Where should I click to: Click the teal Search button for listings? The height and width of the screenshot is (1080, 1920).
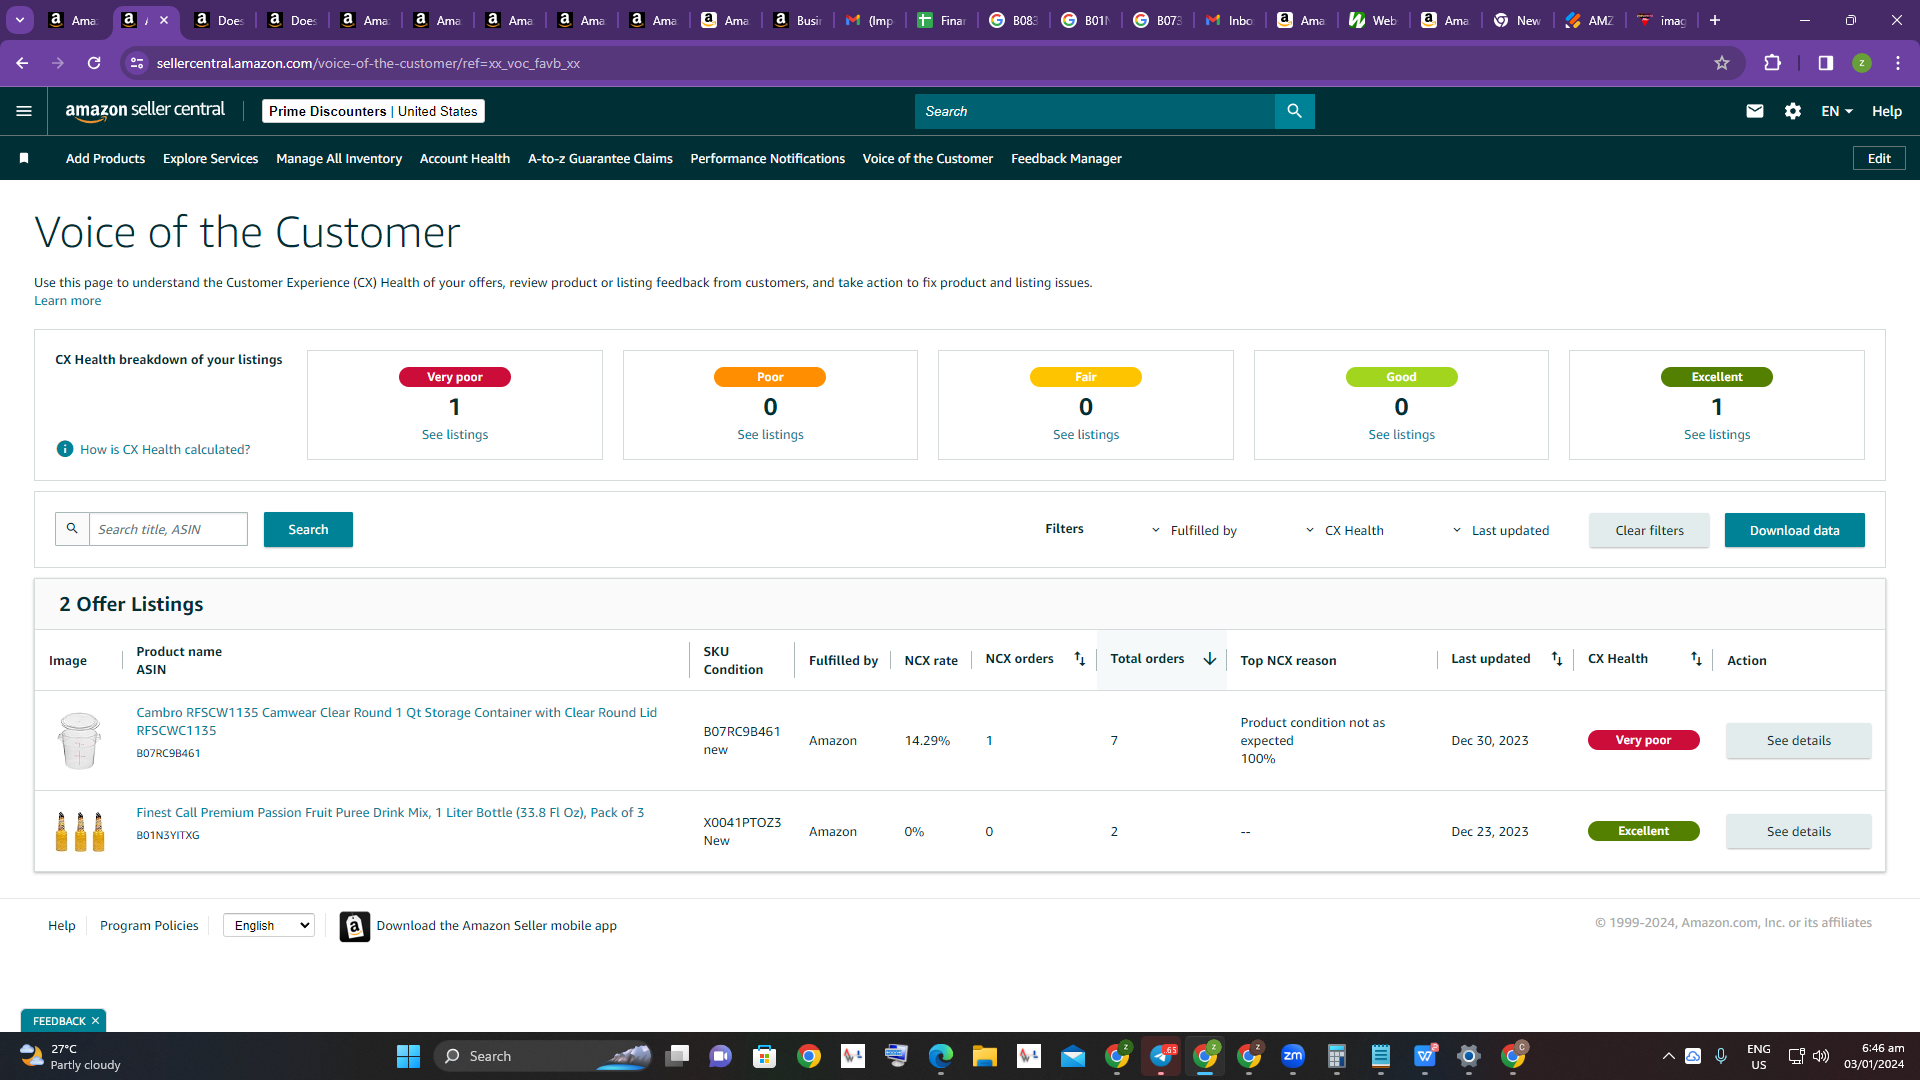pos(308,530)
